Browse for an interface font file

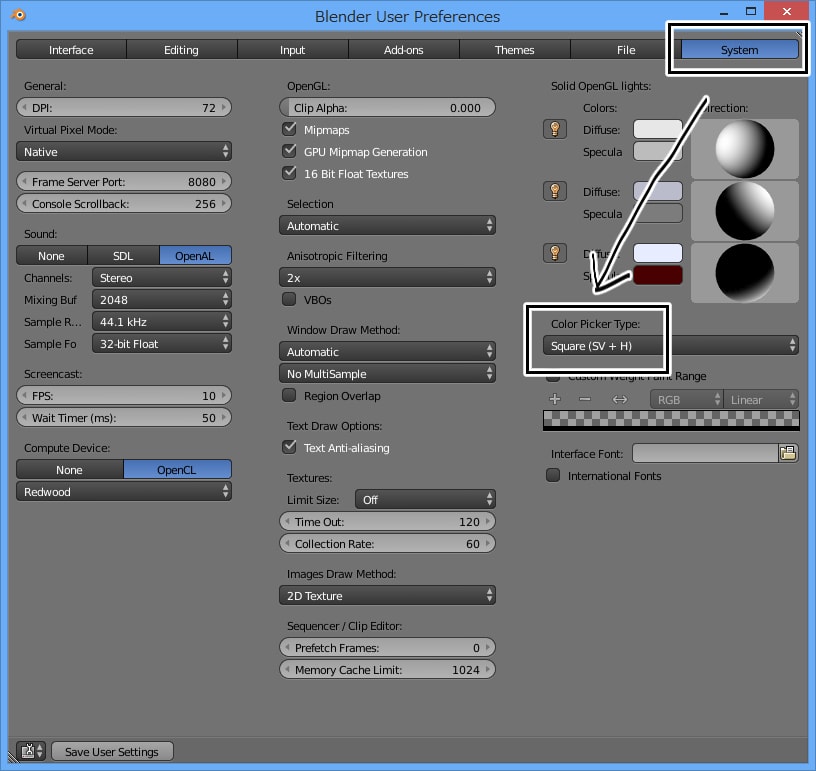pyautogui.click(x=788, y=453)
